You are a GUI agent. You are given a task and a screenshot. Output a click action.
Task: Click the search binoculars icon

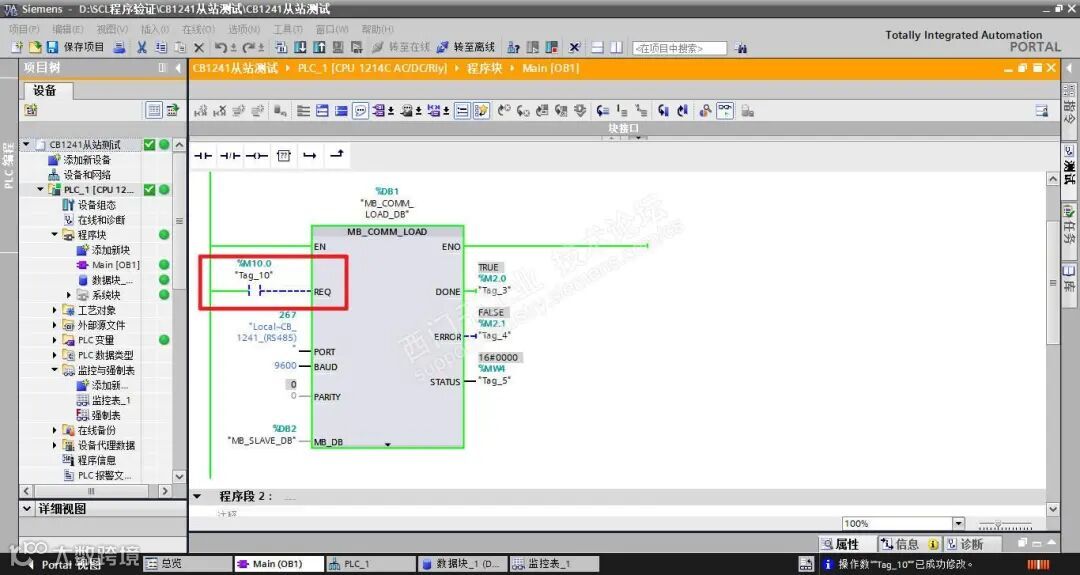click(x=740, y=48)
